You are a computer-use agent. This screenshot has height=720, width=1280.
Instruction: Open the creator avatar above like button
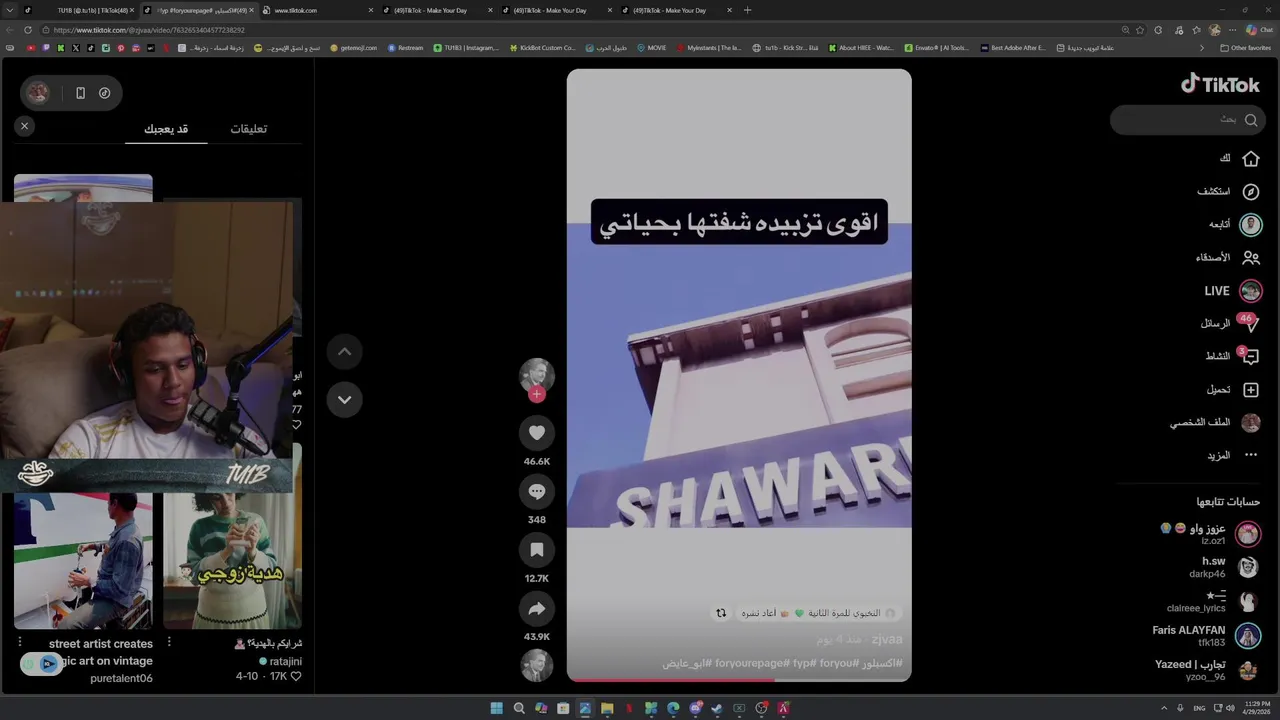coord(537,374)
